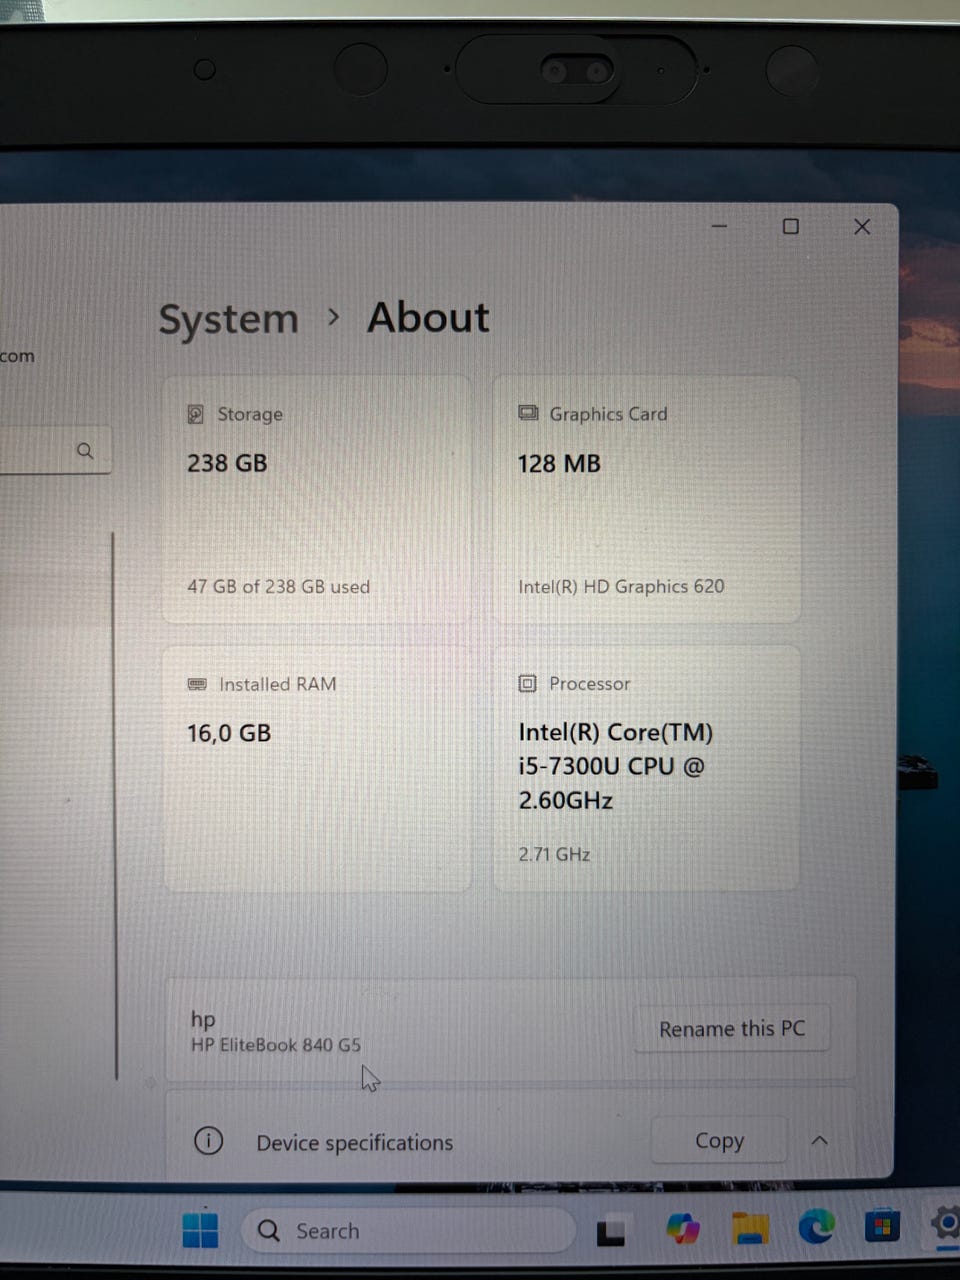Click the Storage disk icon
Screen dimensions: 960x1280
(x=195, y=414)
